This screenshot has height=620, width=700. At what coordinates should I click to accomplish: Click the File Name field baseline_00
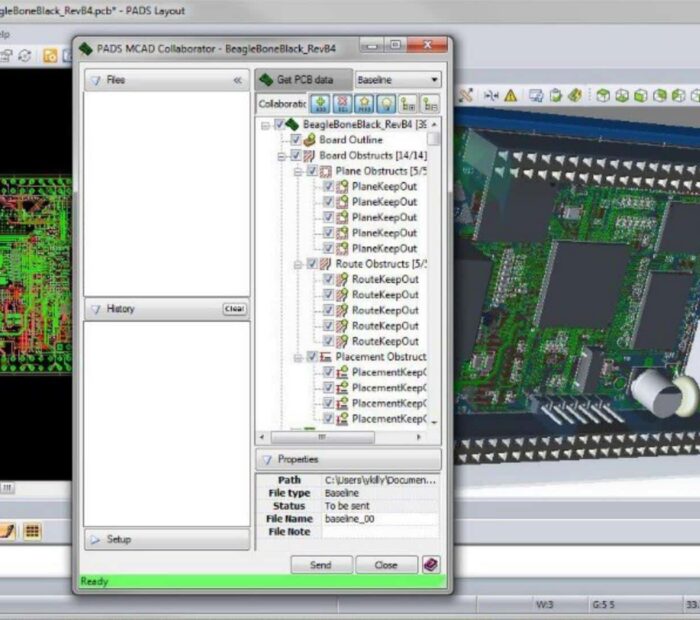tap(380, 519)
